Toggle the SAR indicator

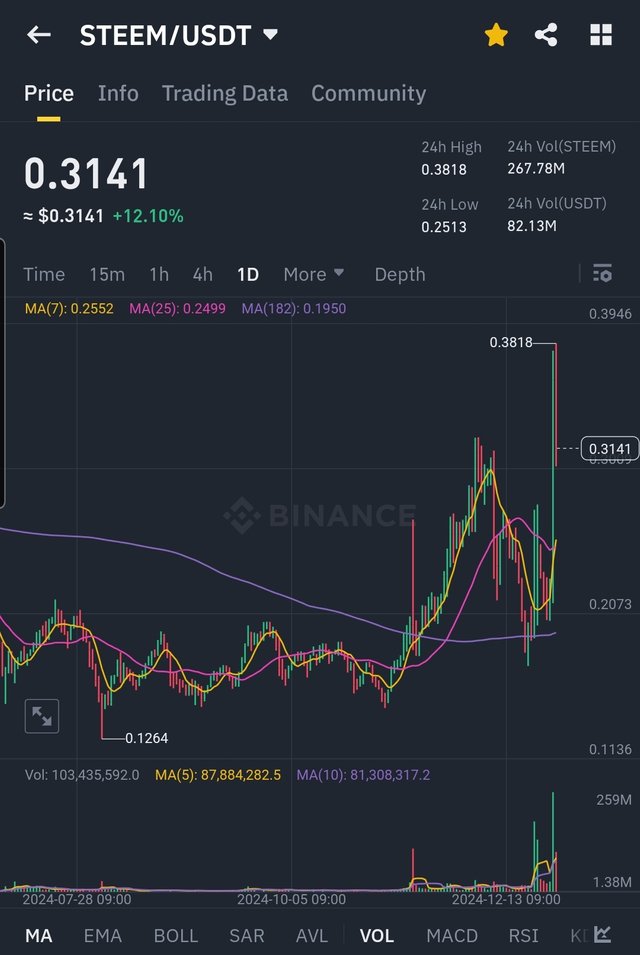click(247, 936)
